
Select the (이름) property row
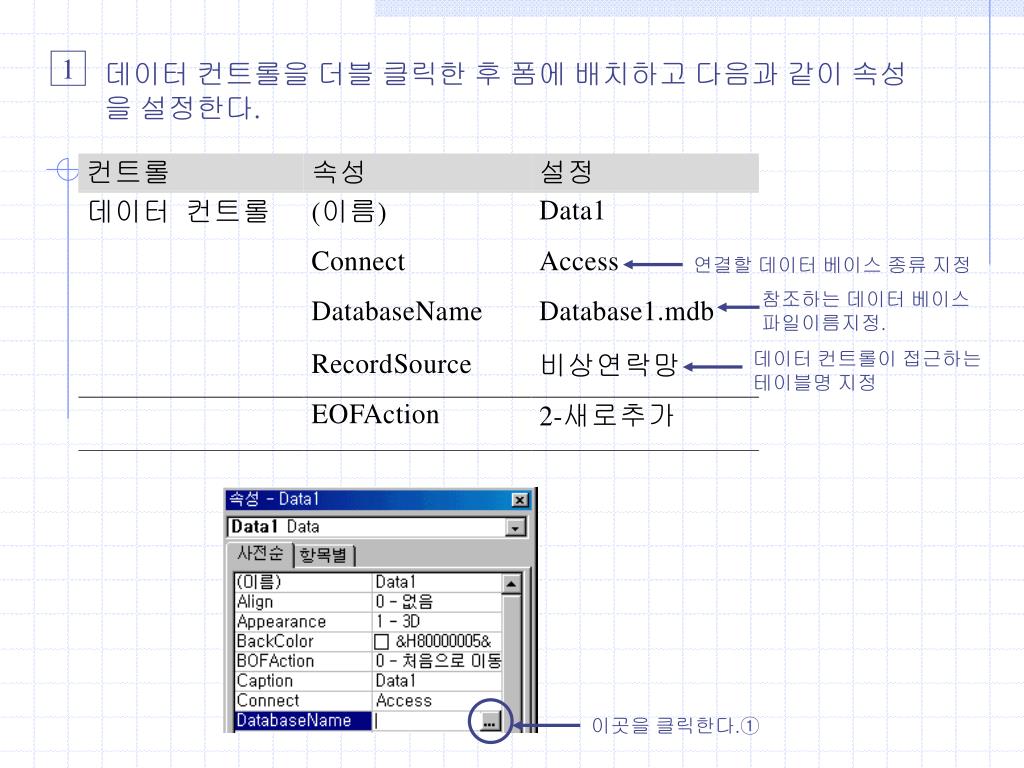tap(368, 582)
